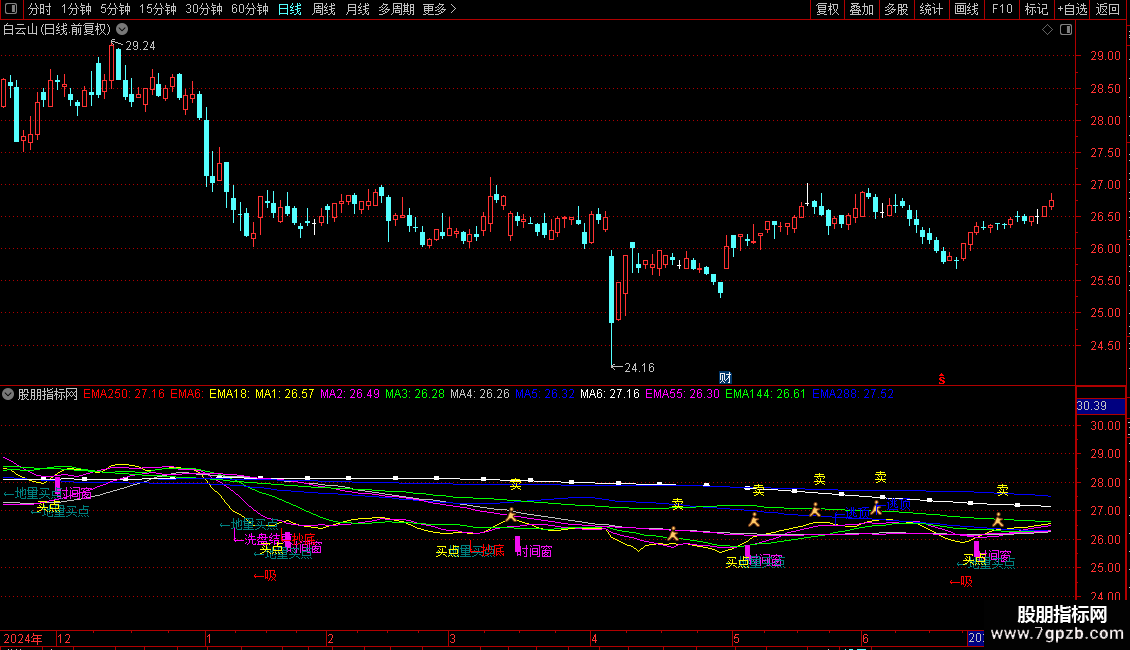Expand the 更多 periods menu
The image size is (1130, 650).
point(439,9)
